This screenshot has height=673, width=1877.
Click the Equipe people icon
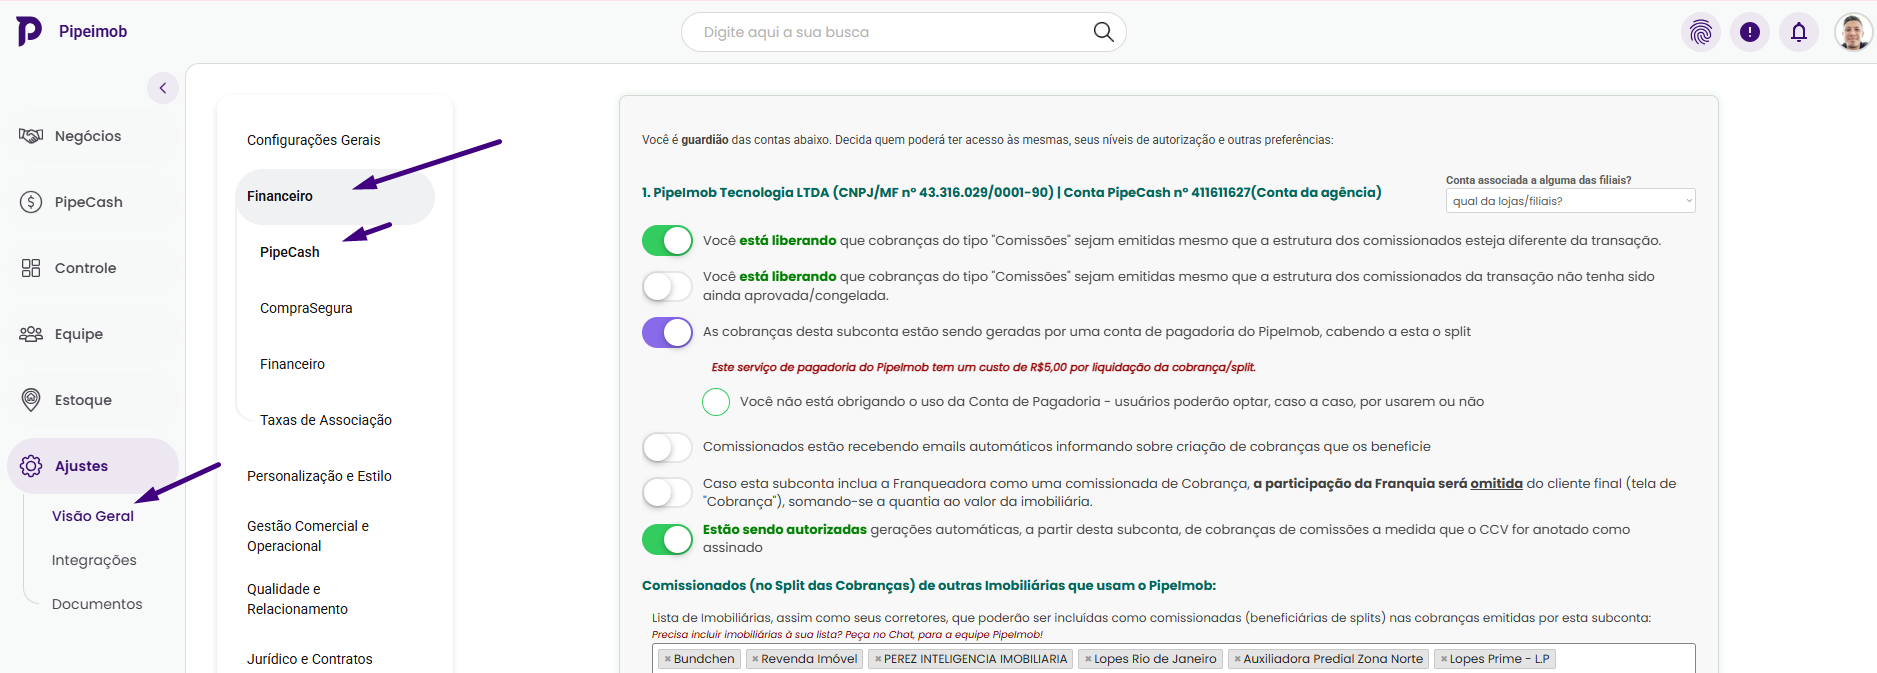[x=31, y=334]
